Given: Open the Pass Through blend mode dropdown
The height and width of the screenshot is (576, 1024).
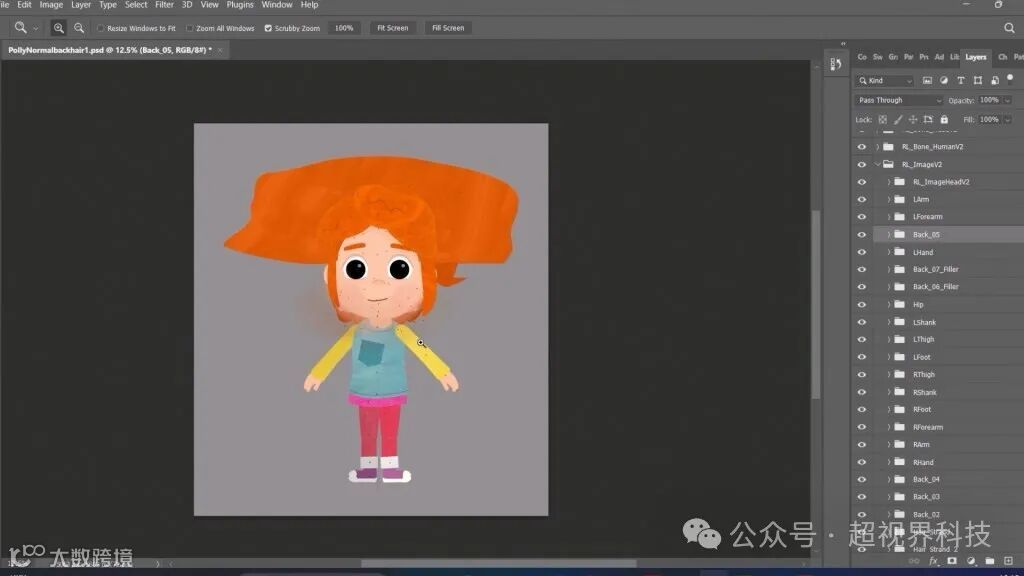Looking at the screenshot, I should 899,100.
